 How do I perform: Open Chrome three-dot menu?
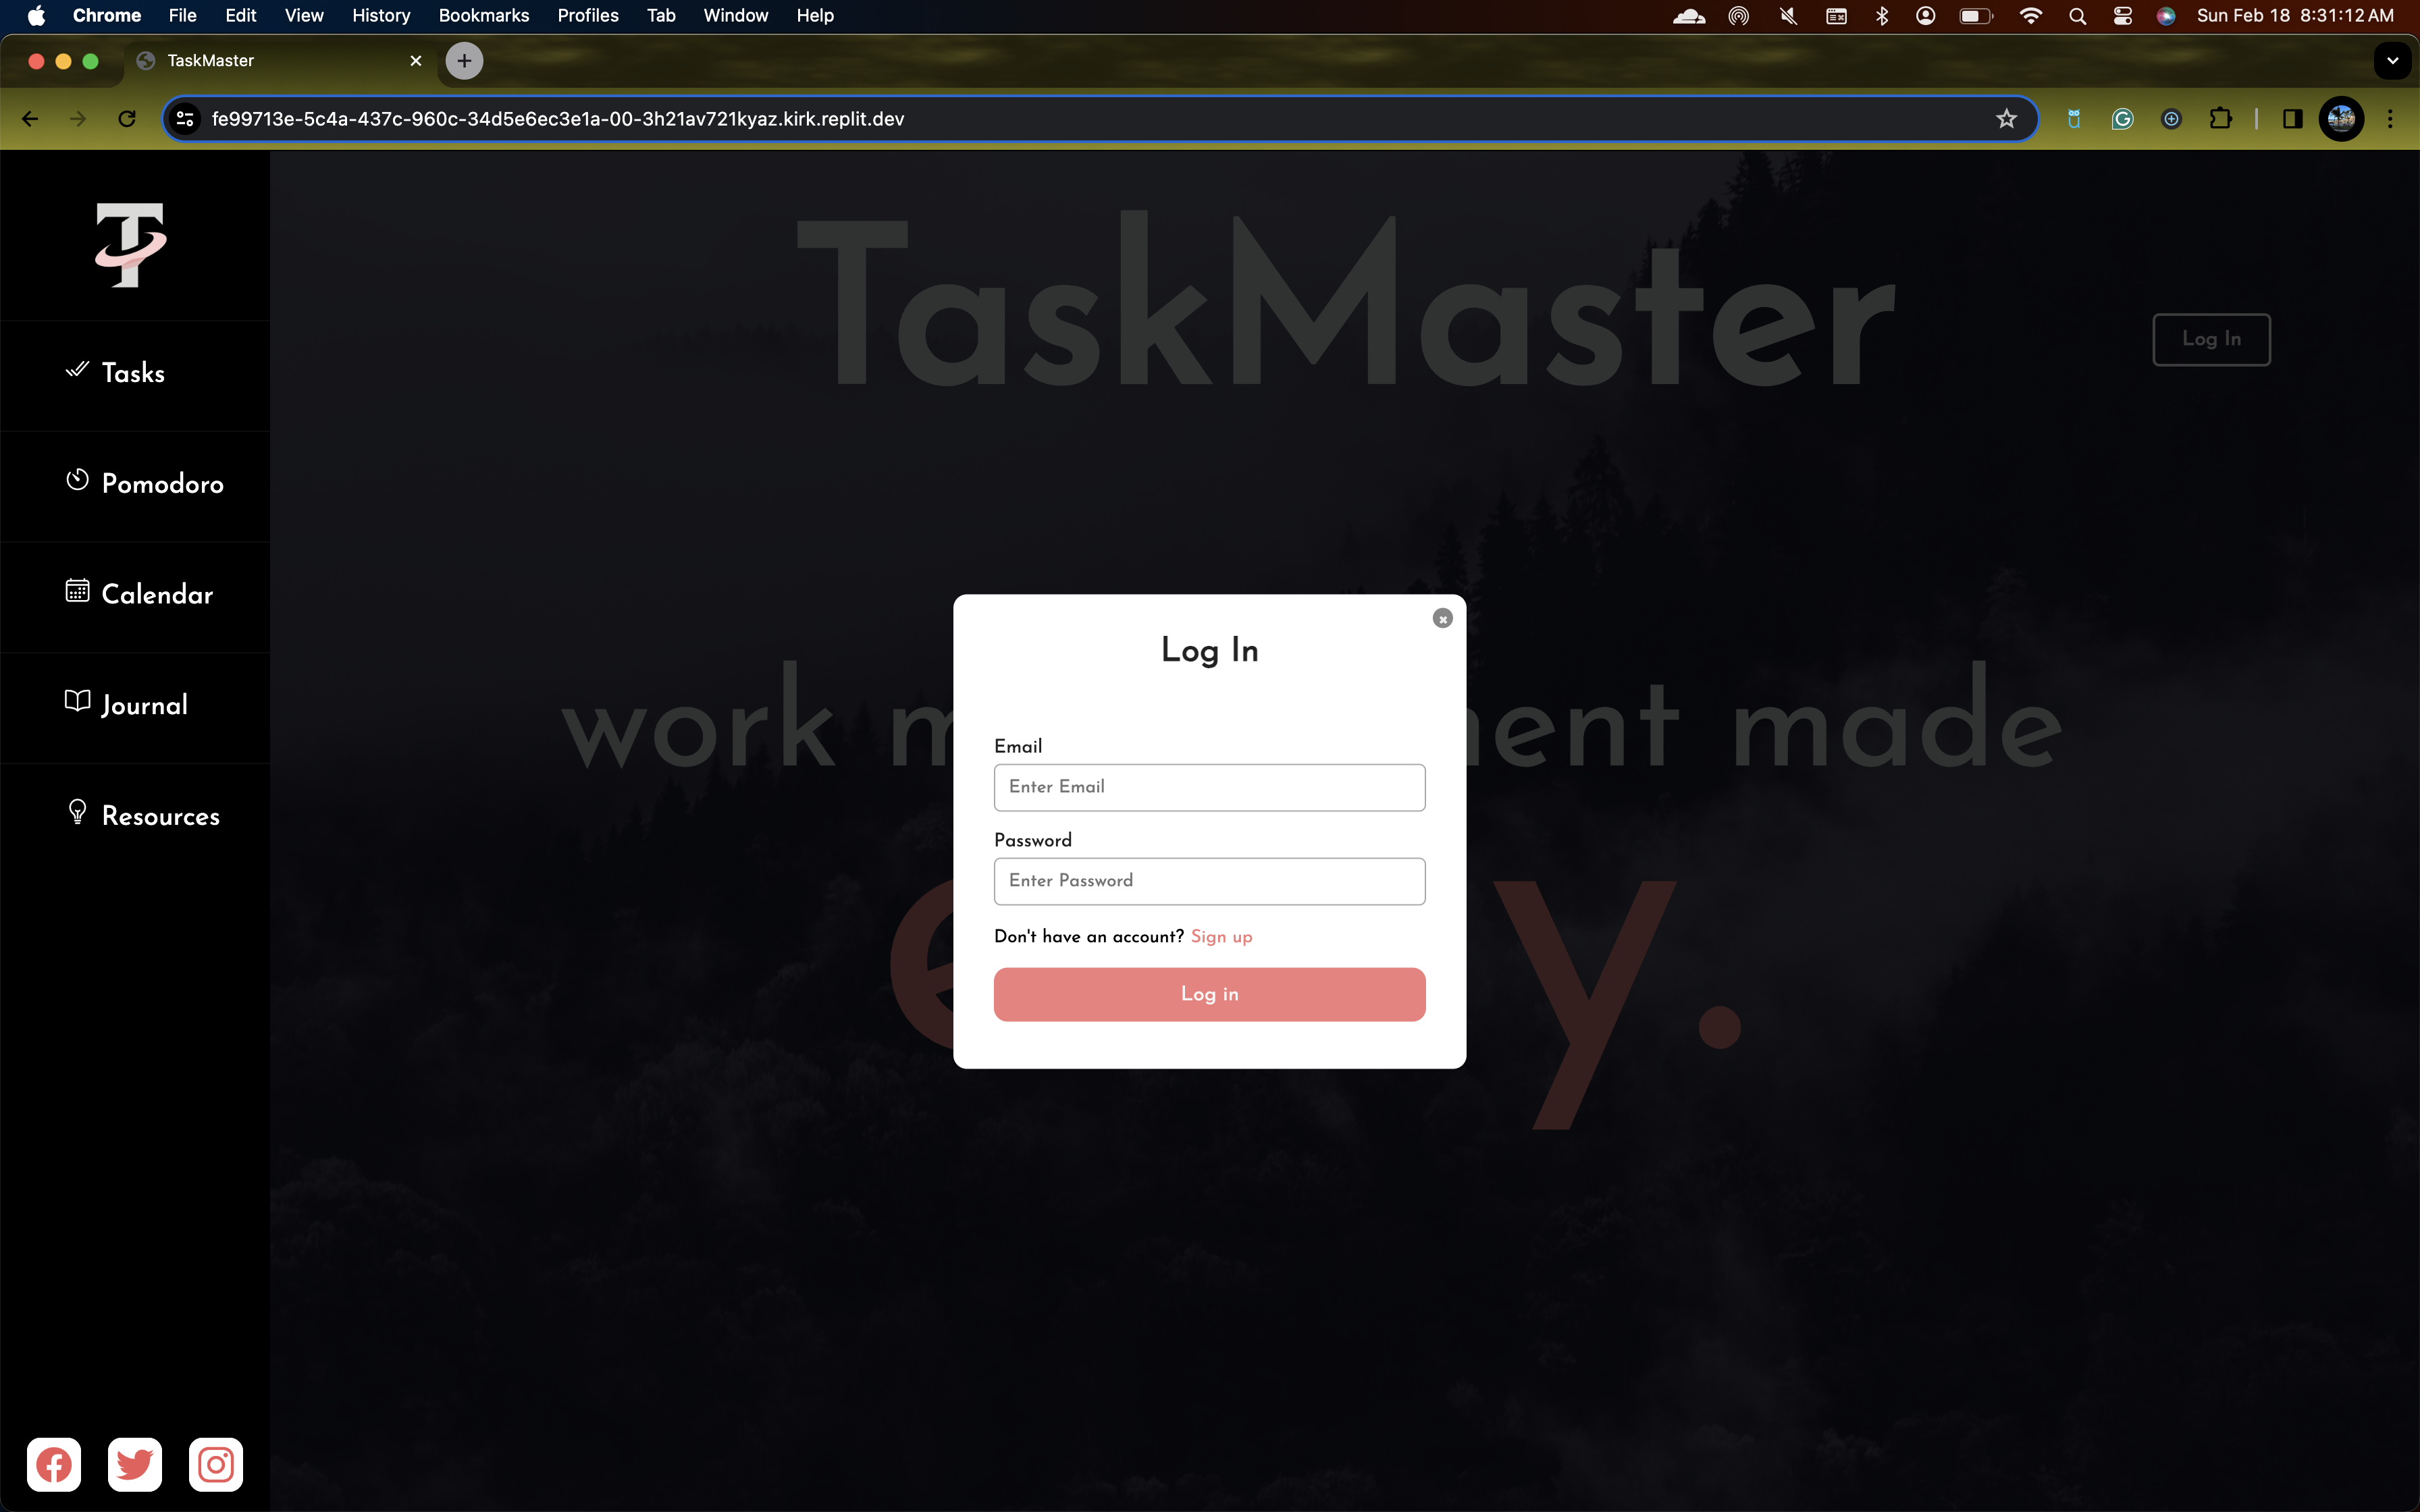point(2390,119)
